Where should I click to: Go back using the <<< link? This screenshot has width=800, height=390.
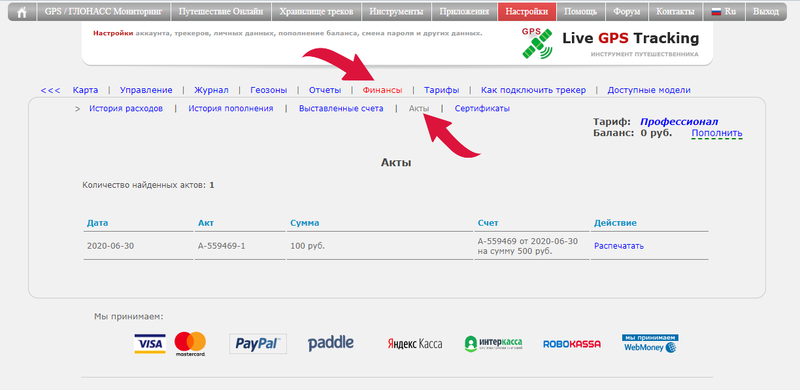click(x=51, y=90)
